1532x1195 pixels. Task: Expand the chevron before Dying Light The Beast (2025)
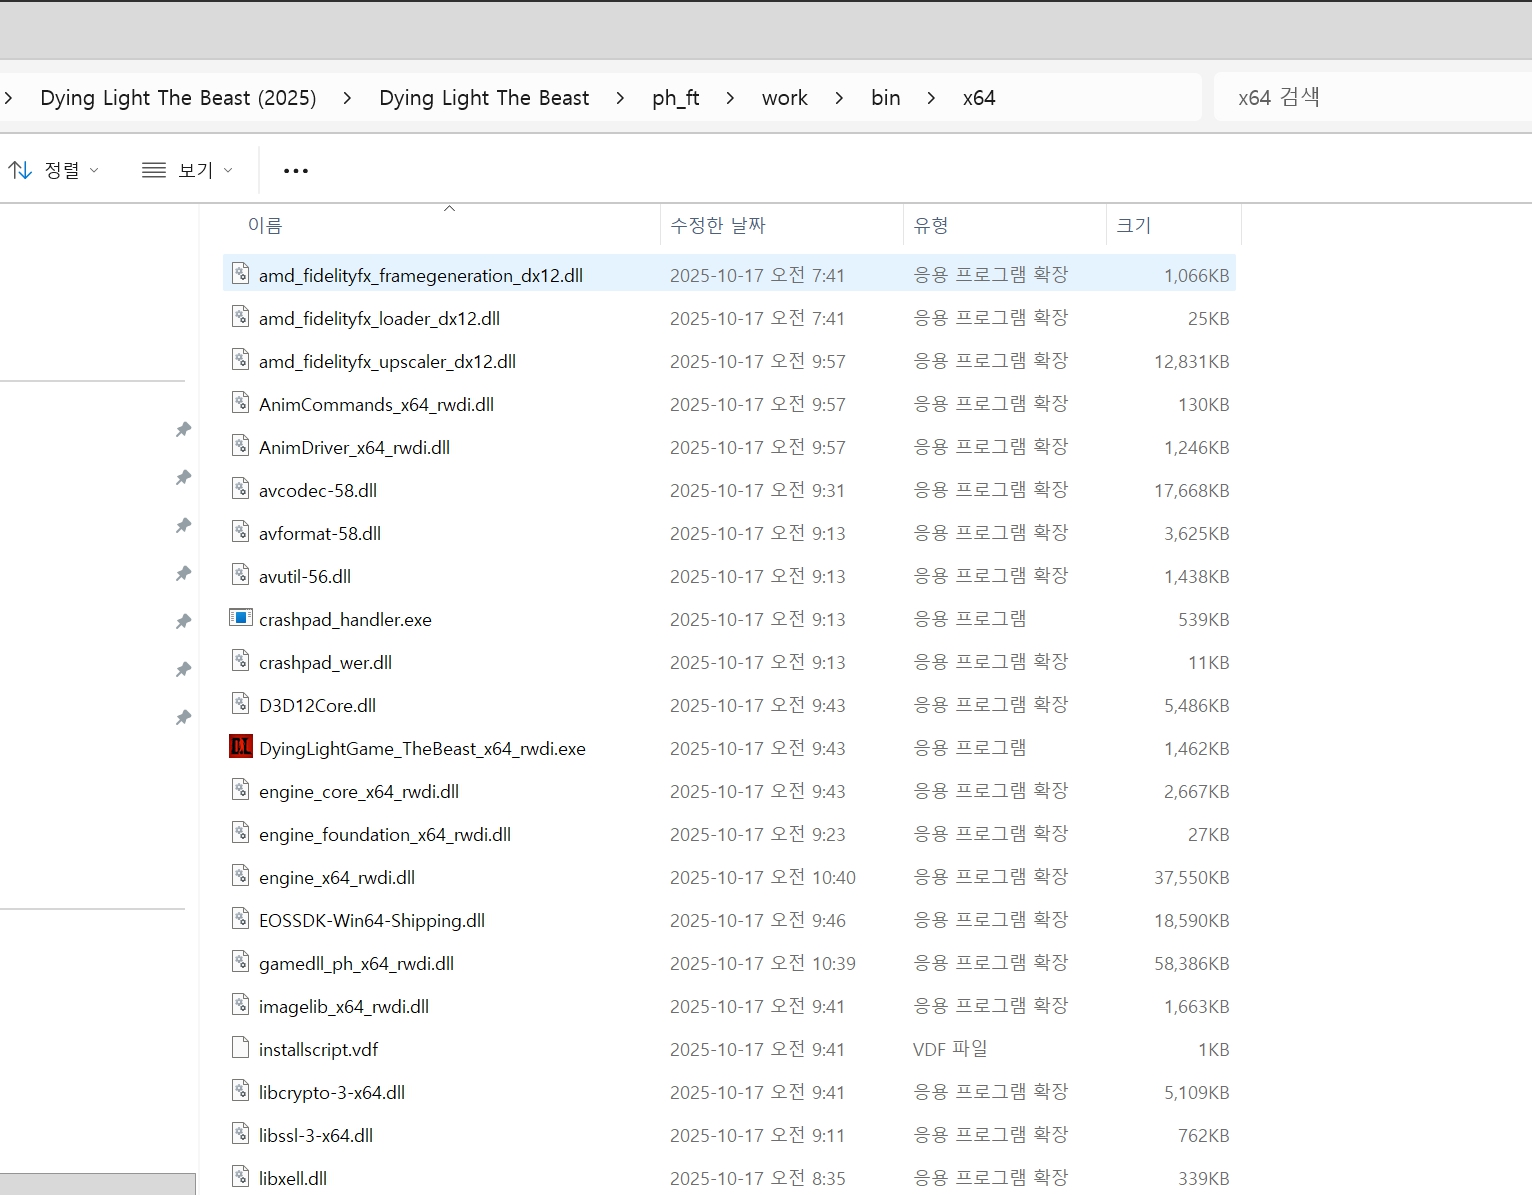tap(9, 98)
